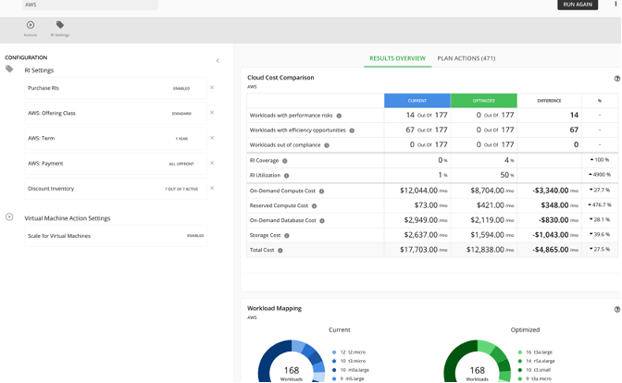The image size is (622, 383).
Task: Remove the AWS: Payment setting
Action: [x=212, y=163]
